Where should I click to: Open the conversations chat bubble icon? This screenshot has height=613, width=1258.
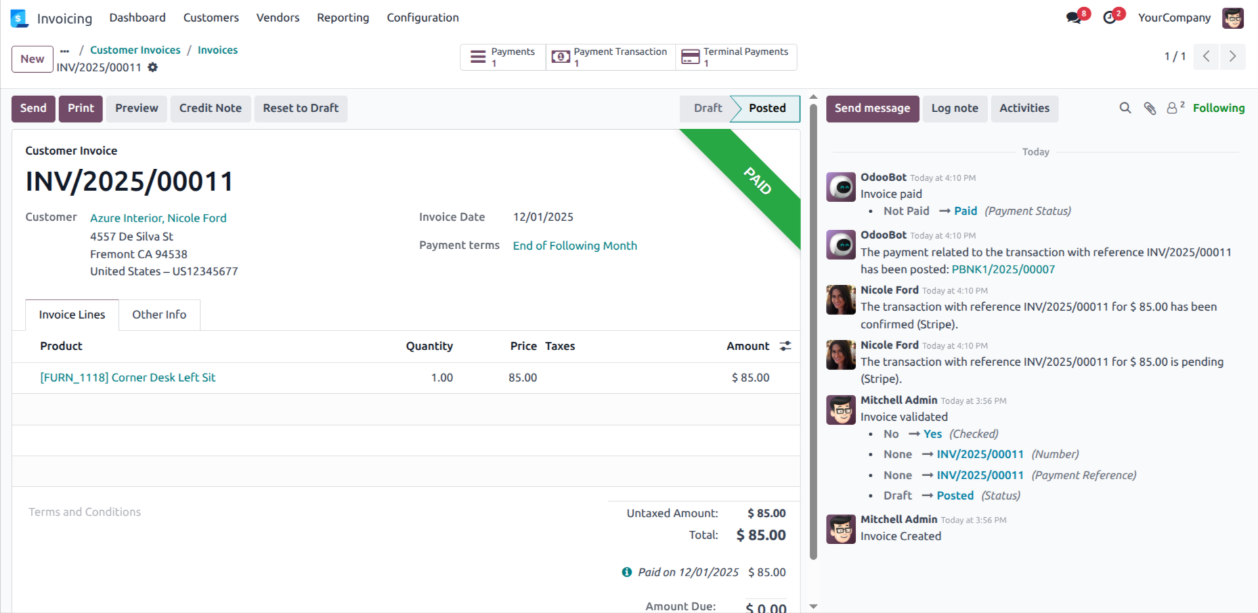[x=1074, y=18]
